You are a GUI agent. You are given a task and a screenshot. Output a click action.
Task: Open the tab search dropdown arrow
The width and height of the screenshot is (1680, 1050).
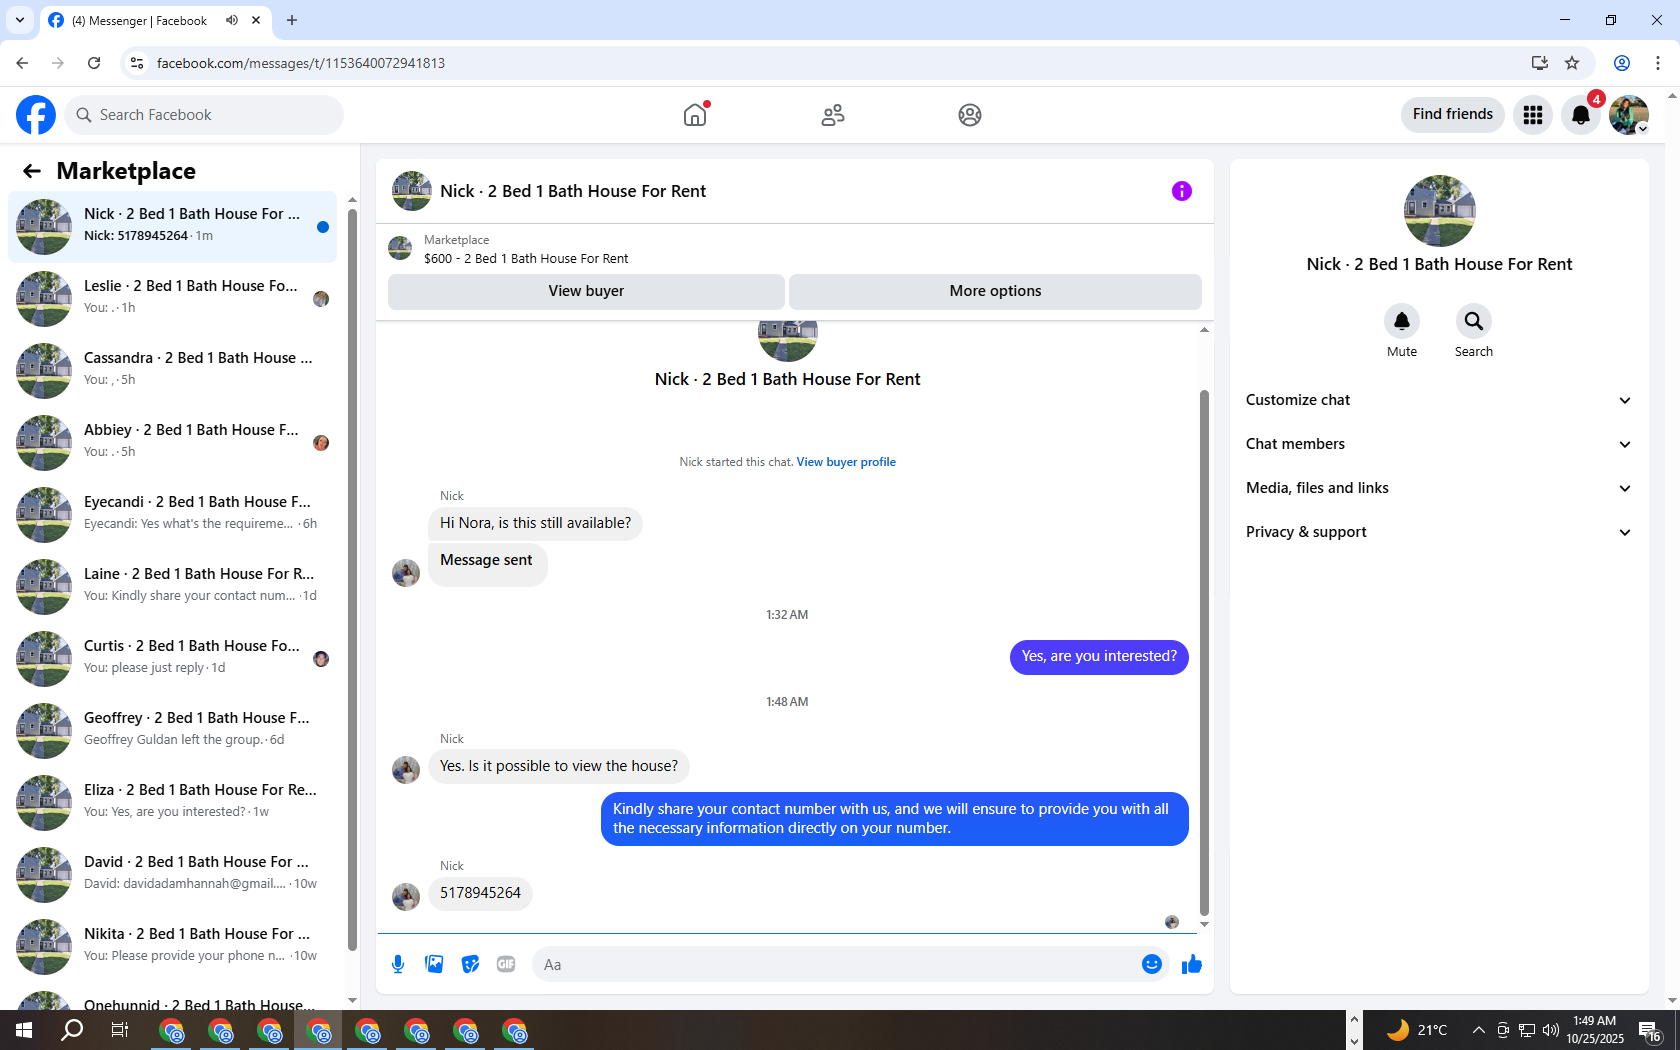tap(20, 20)
